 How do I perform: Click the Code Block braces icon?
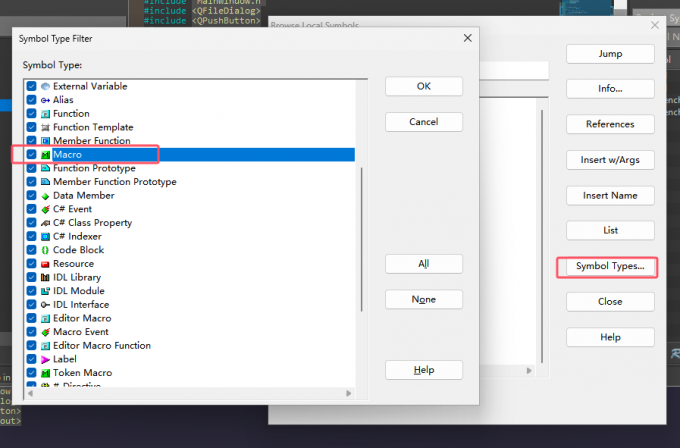45,250
